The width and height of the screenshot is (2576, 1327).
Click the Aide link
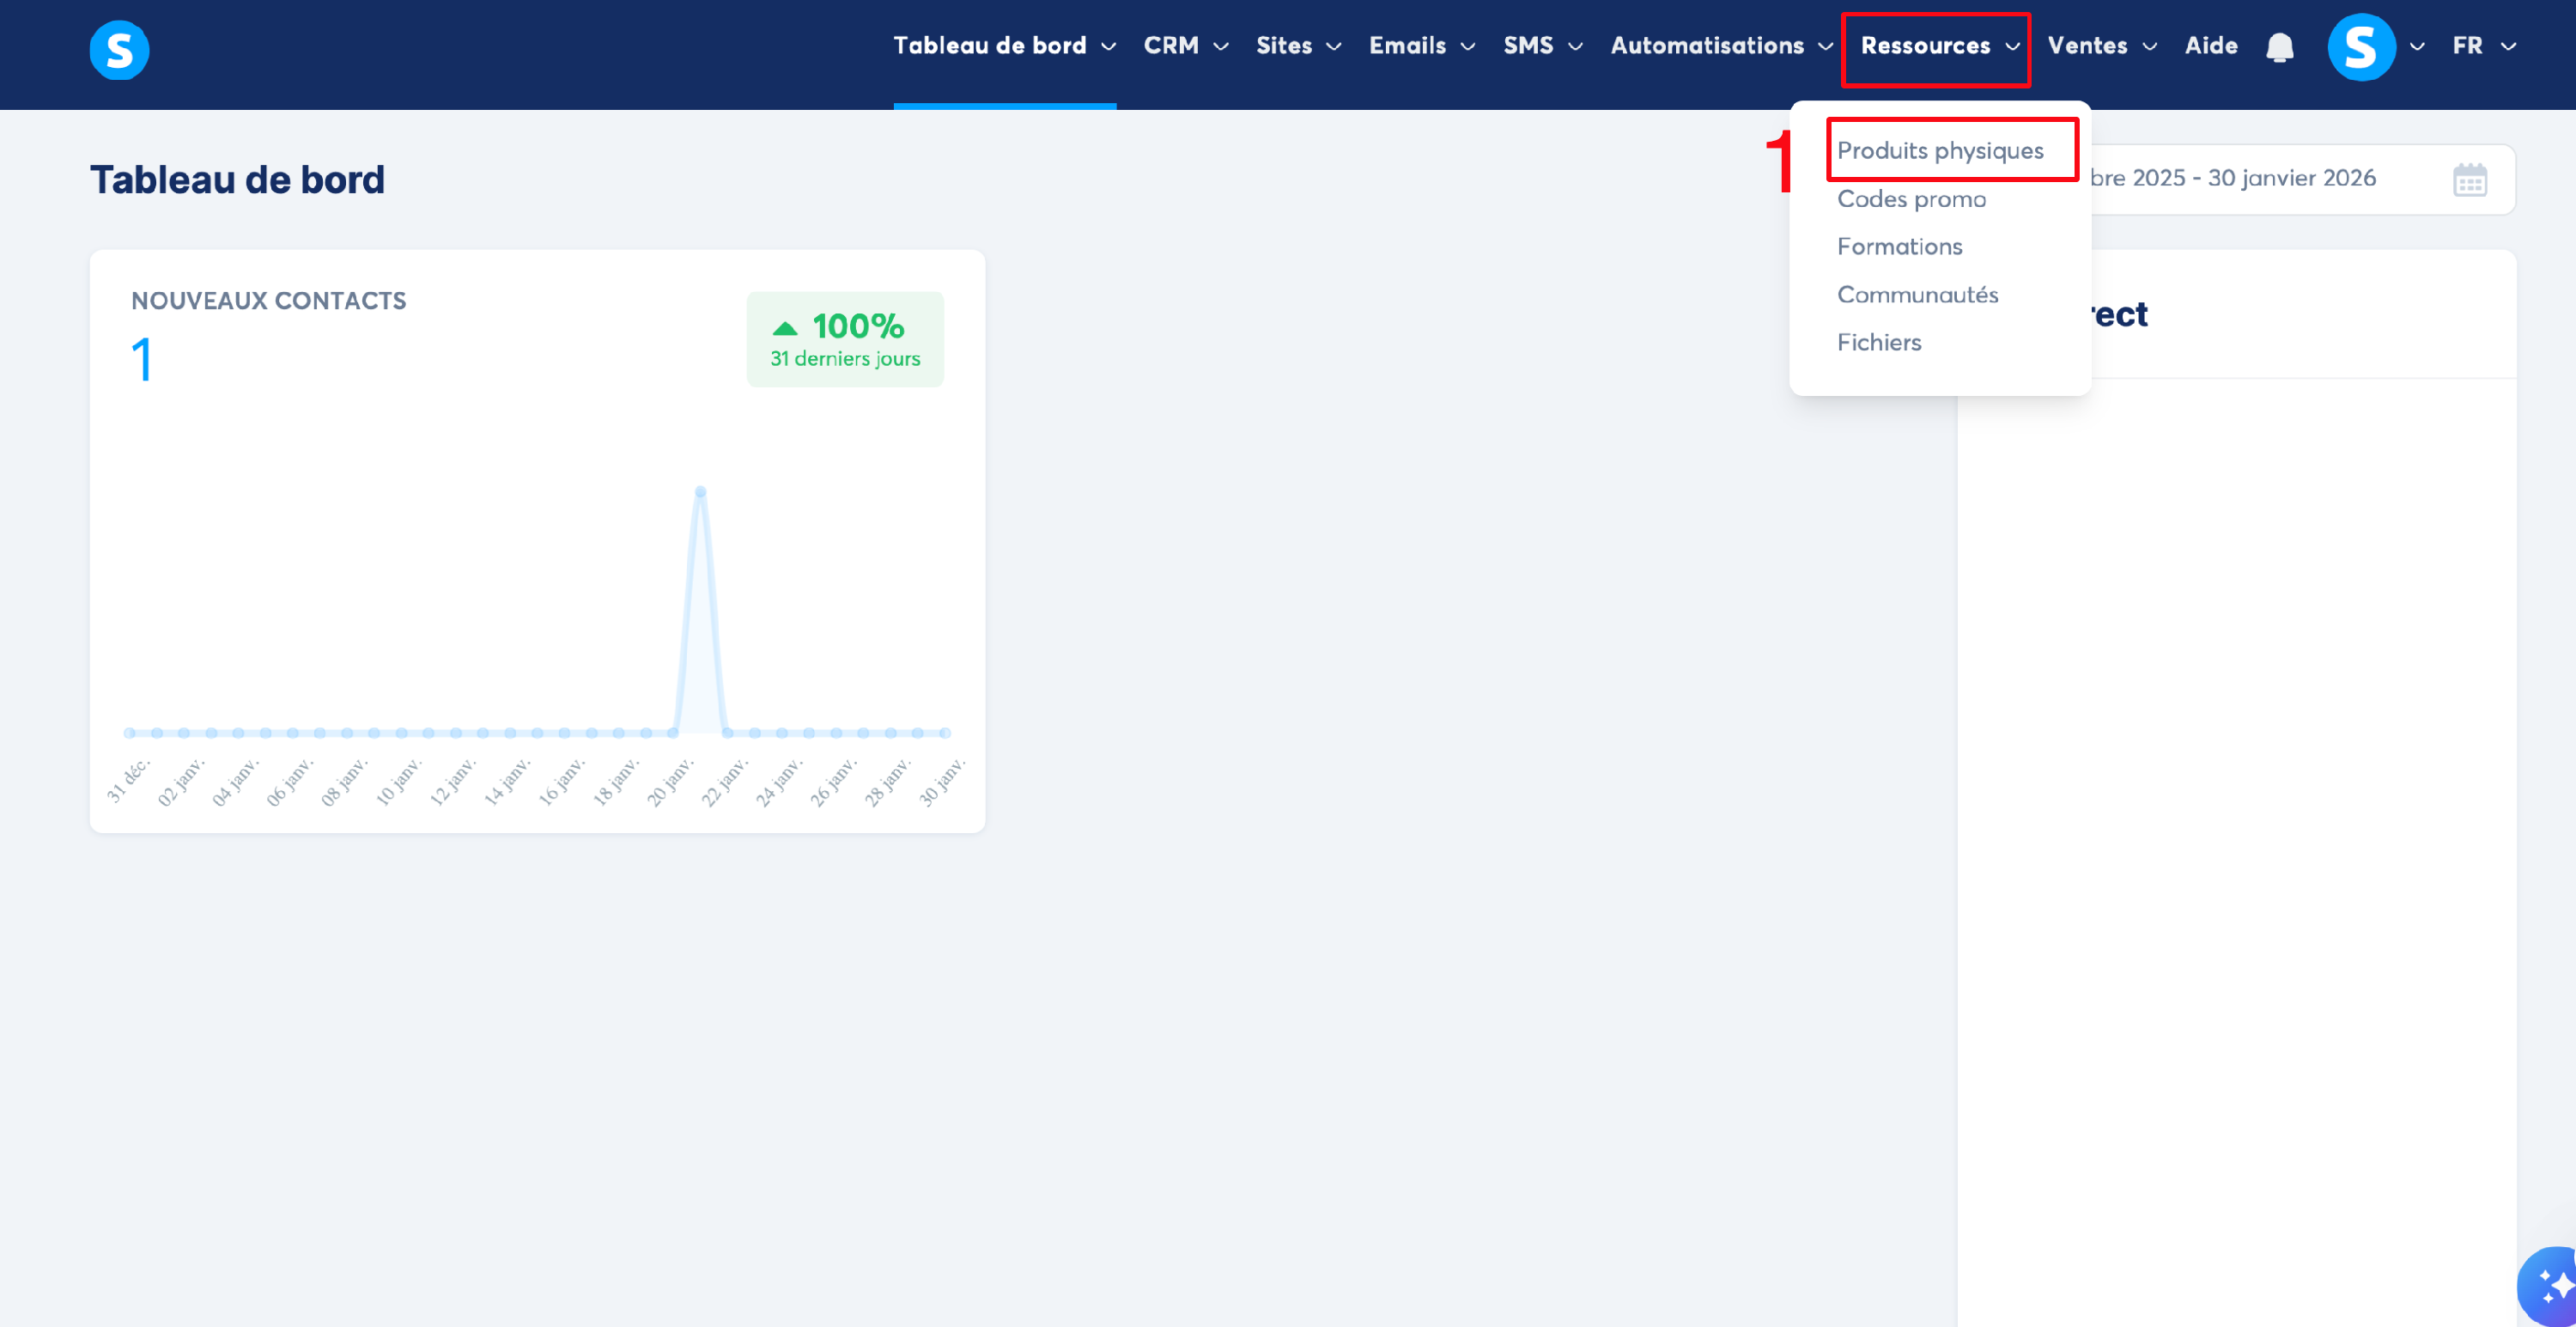click(2210, 46)
